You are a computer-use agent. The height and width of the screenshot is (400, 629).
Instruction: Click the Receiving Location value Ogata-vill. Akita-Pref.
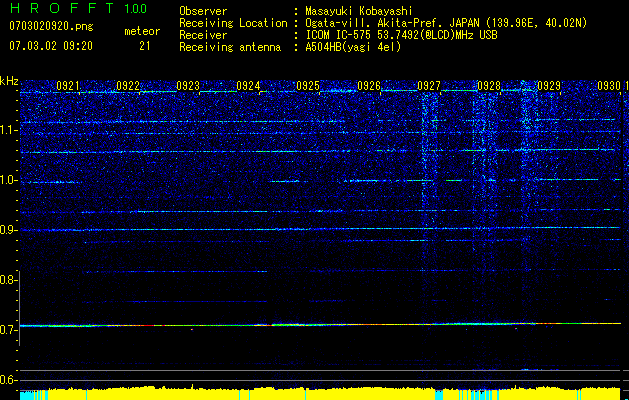[x=446, y=23]
